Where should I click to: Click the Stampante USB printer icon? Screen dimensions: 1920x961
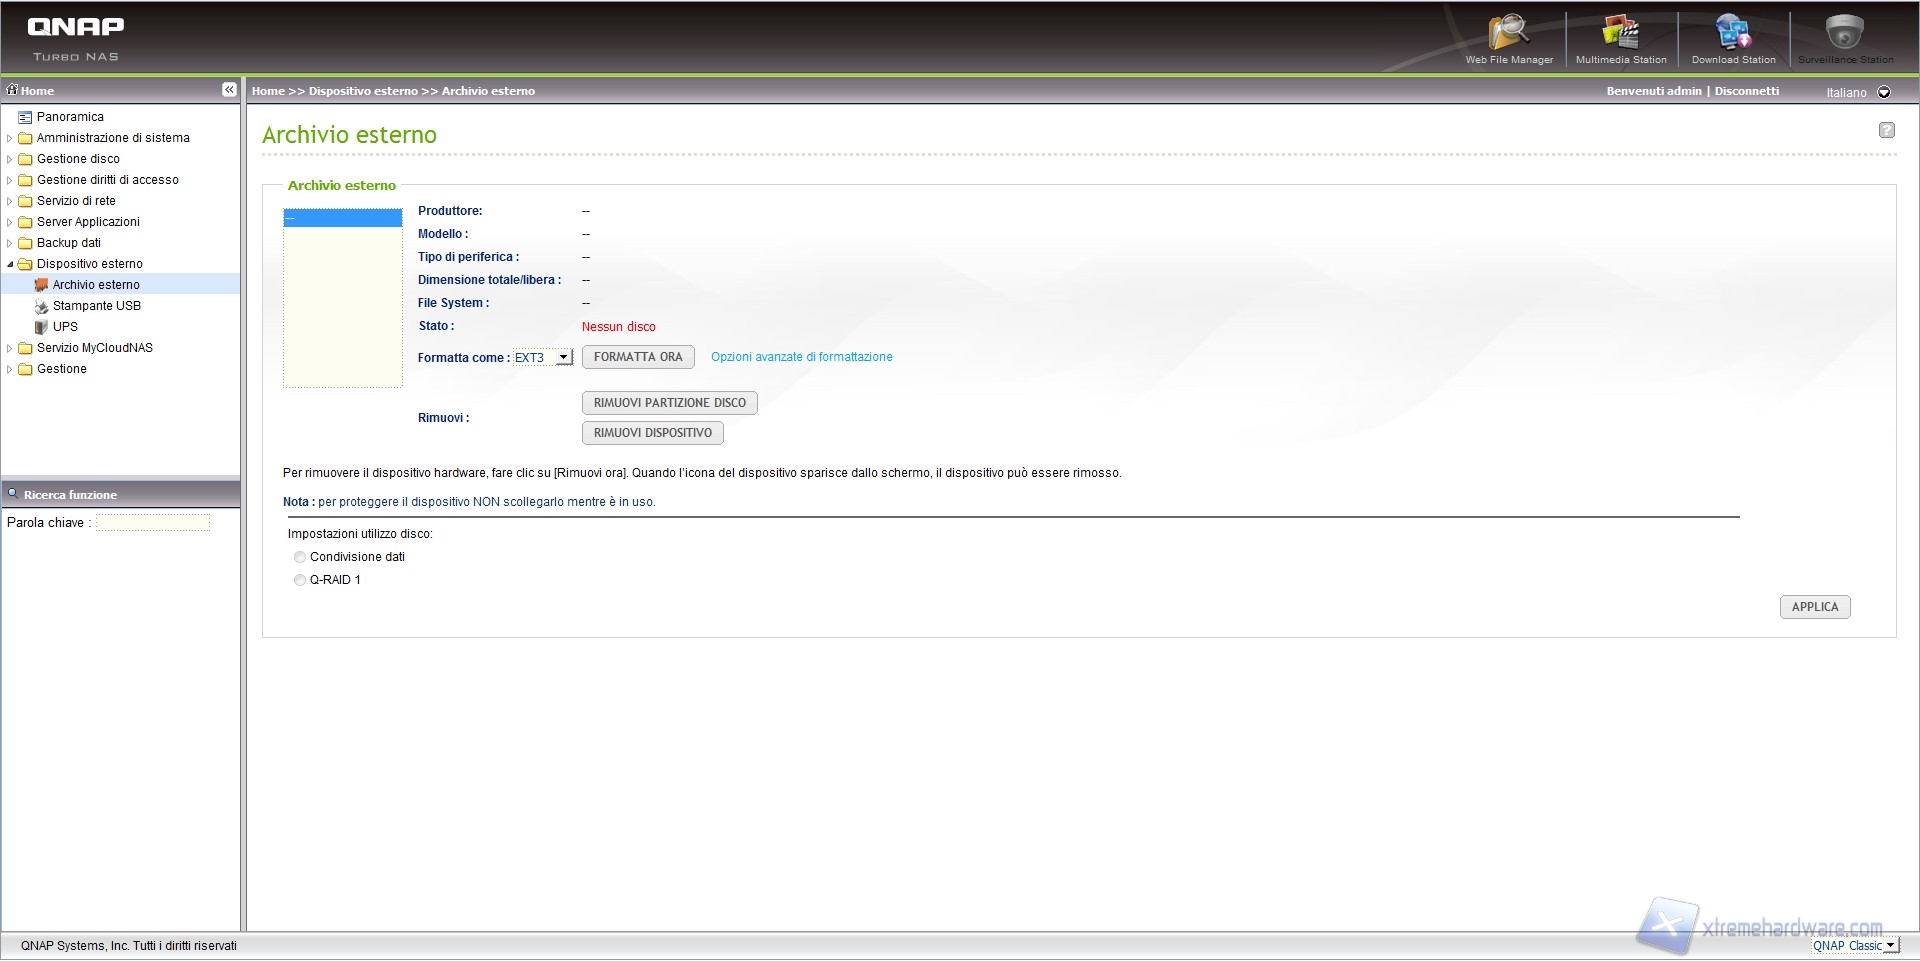pos(41,306)
